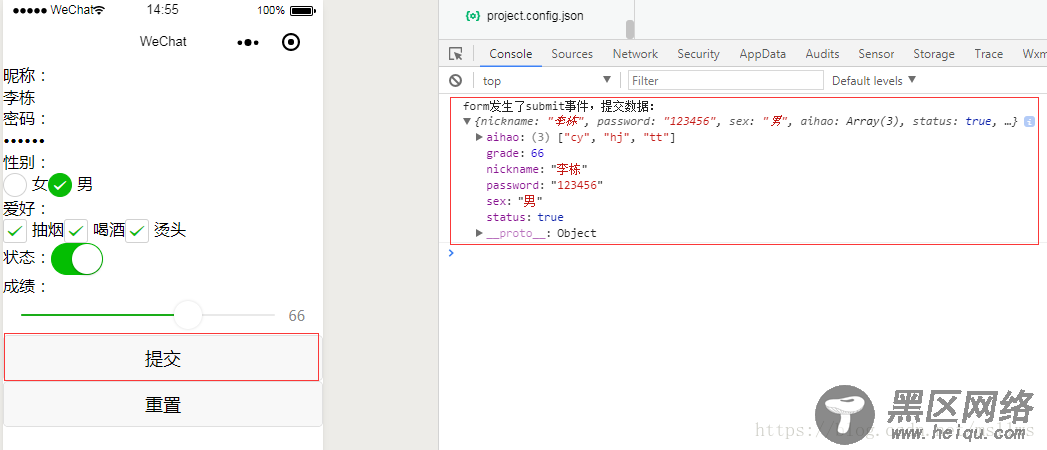Uncheck the 烫头 checkbox

(x=137, y=231)
